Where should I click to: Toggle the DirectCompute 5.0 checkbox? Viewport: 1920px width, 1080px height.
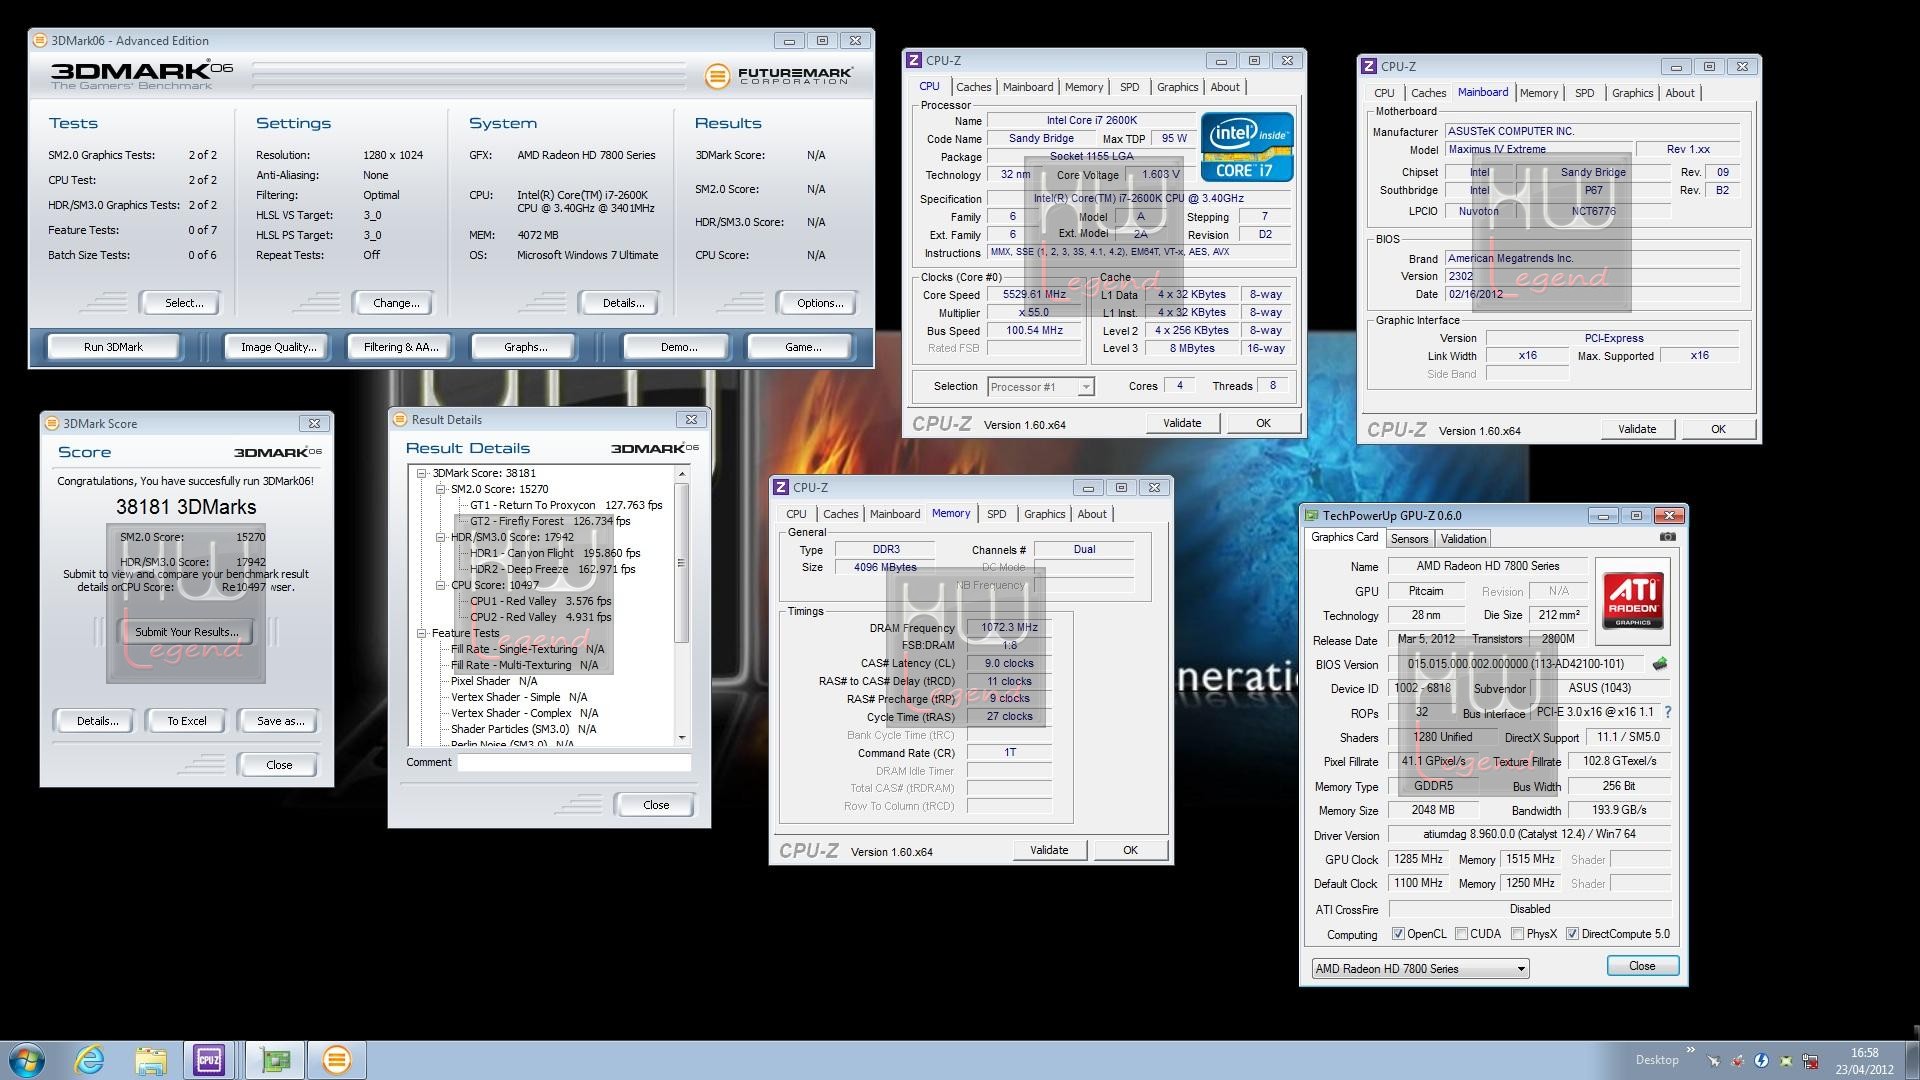click(1572, 934)
